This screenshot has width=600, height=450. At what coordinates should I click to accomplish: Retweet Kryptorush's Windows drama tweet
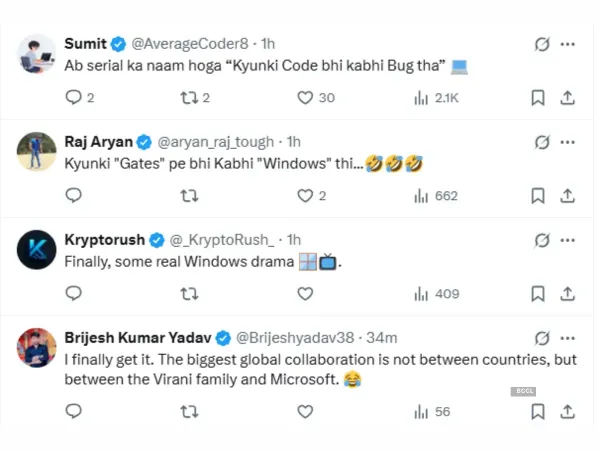(x=187, y=293)
